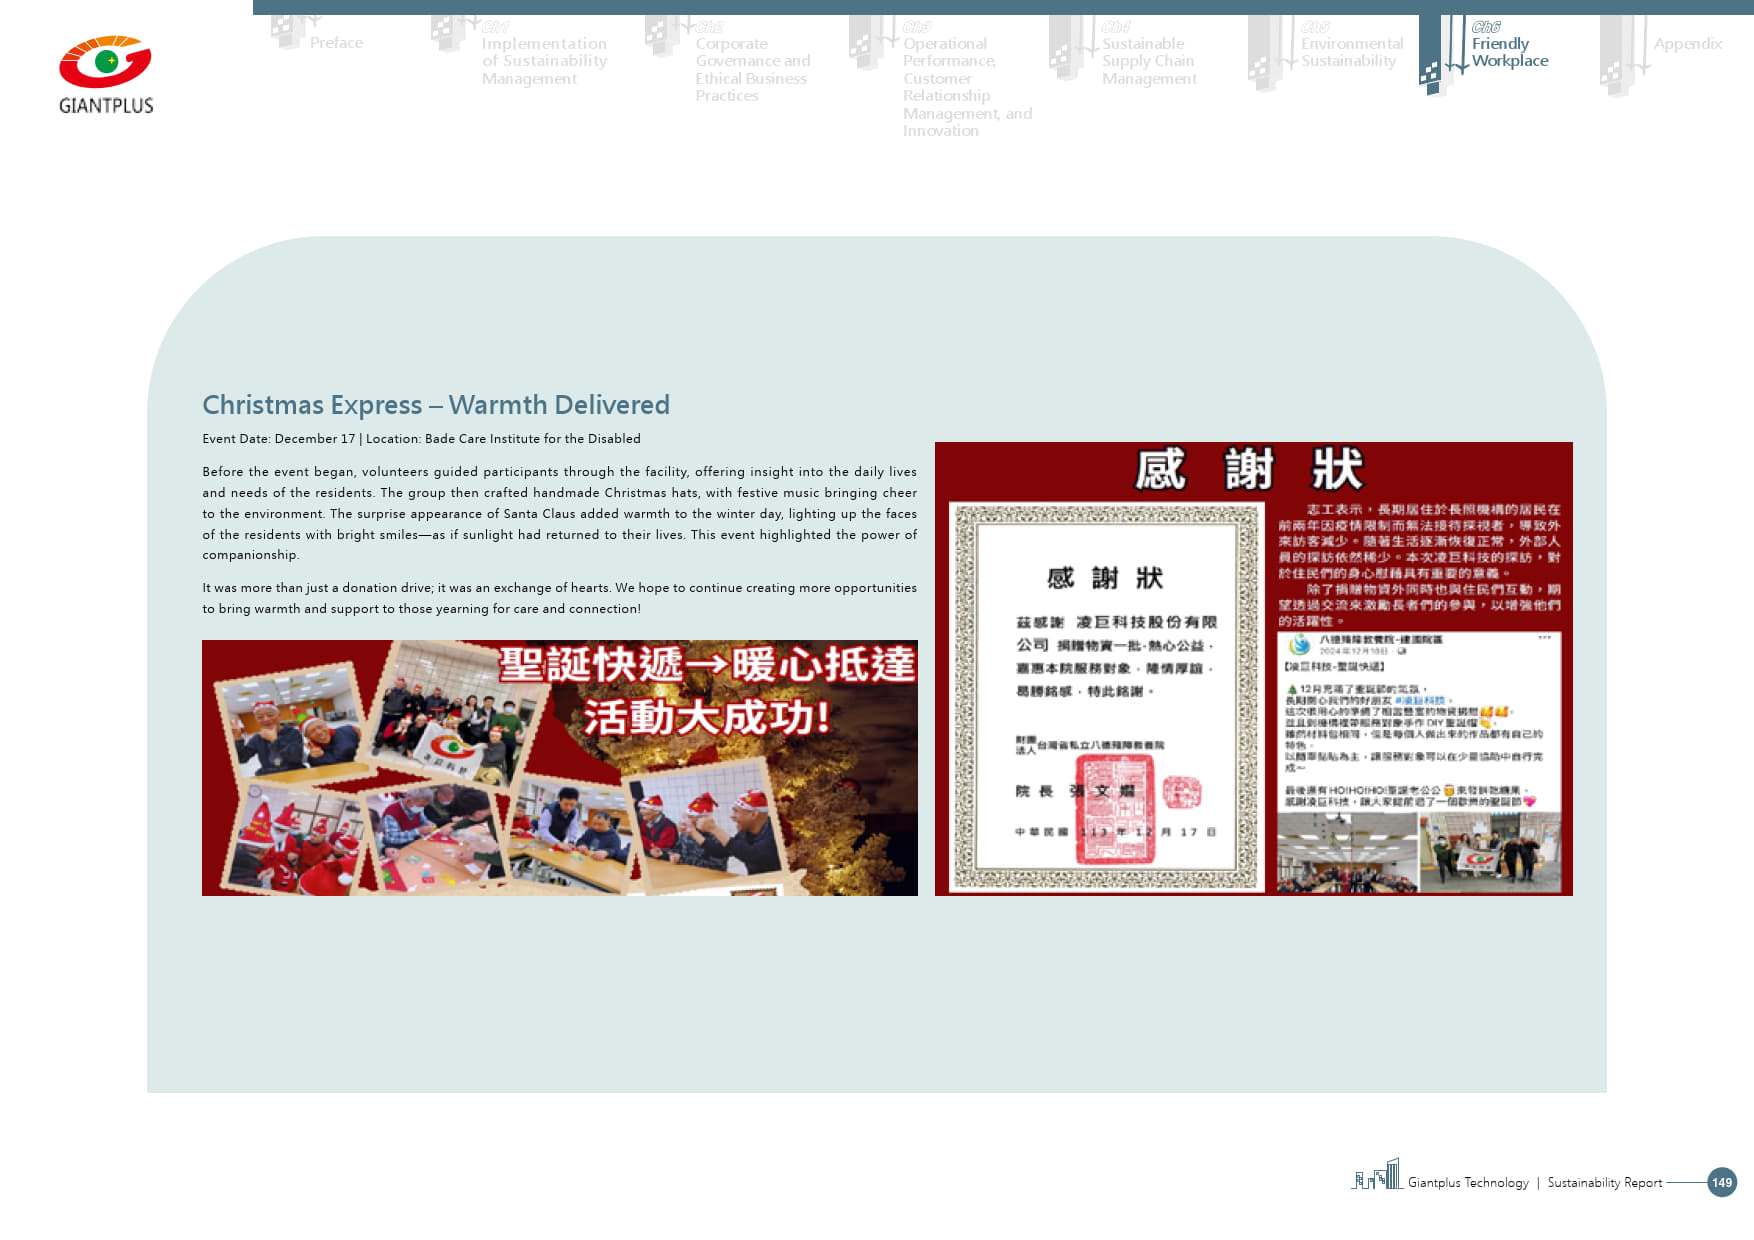Go to Implementation of Sustainability Management chapter
The image size is (1754, 1240).
click(x=544, y=61)
